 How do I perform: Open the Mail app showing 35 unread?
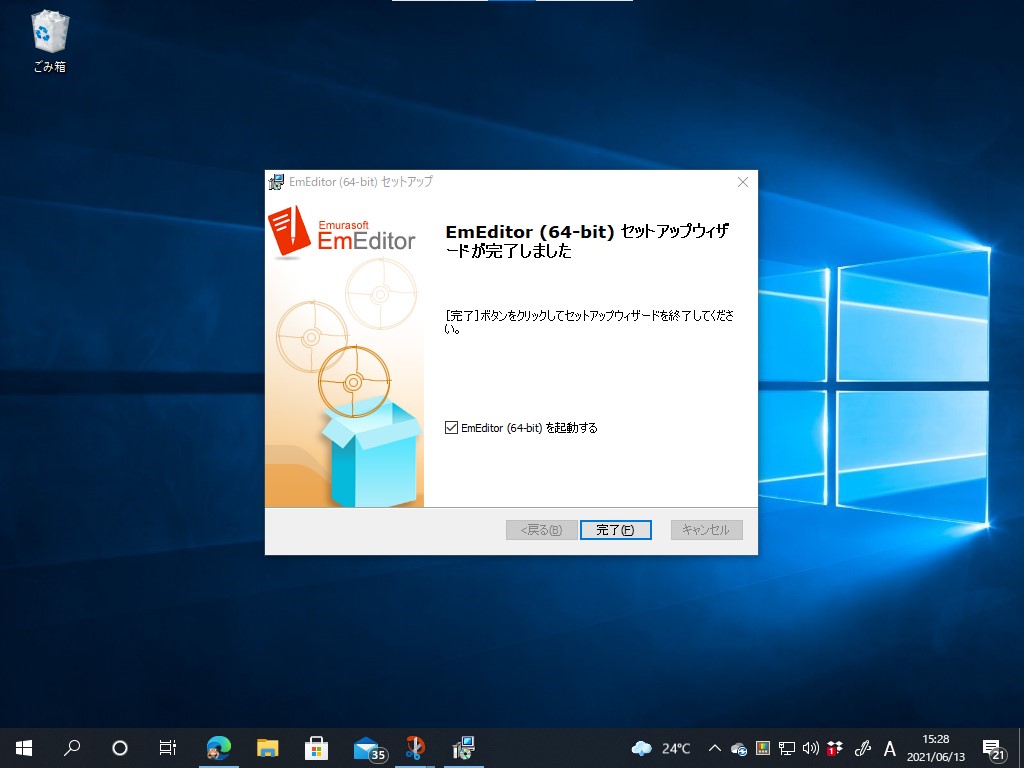365,747
